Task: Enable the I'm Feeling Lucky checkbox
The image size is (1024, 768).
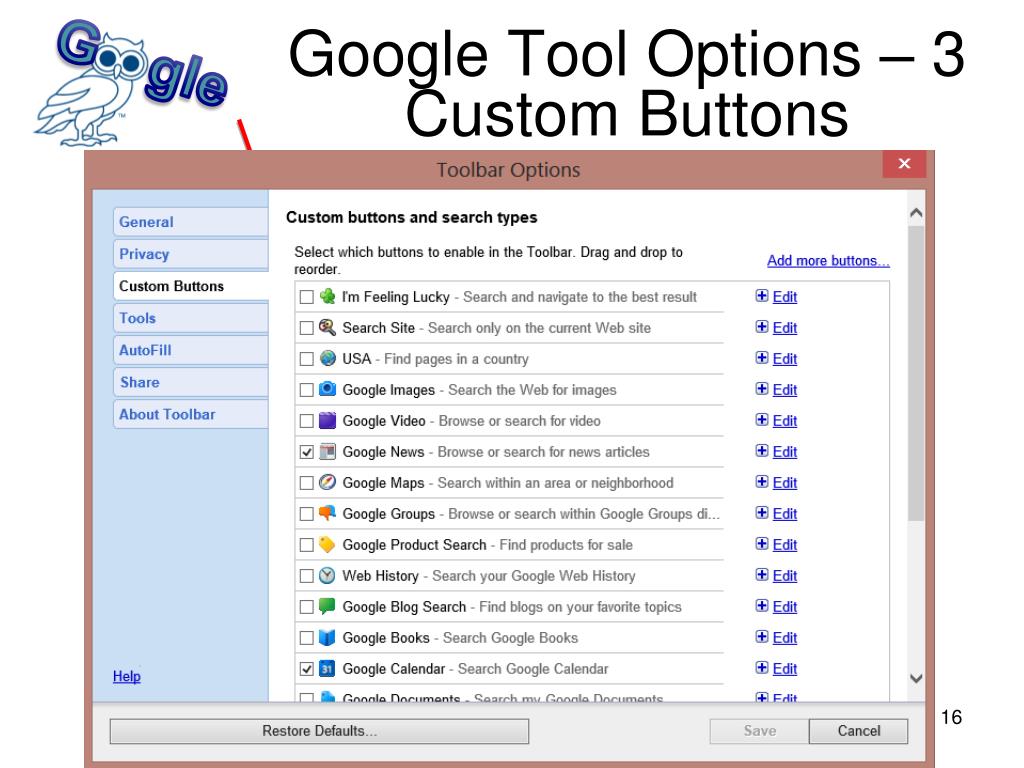Action: 306,297
